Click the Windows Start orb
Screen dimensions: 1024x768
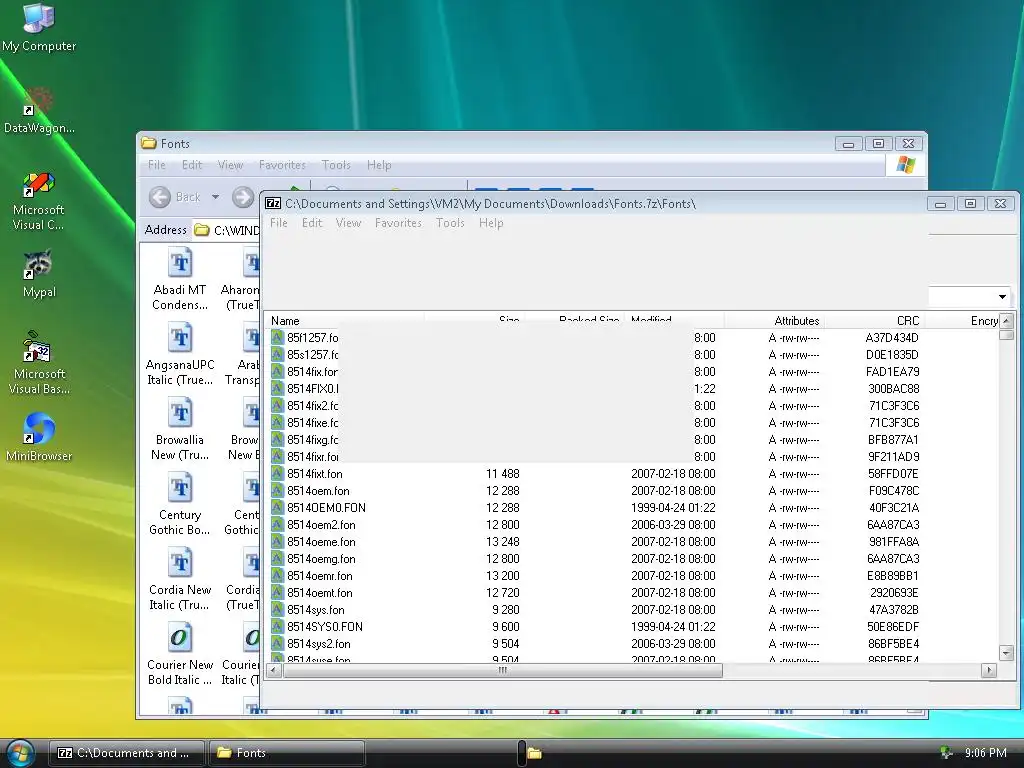[20, 753]
